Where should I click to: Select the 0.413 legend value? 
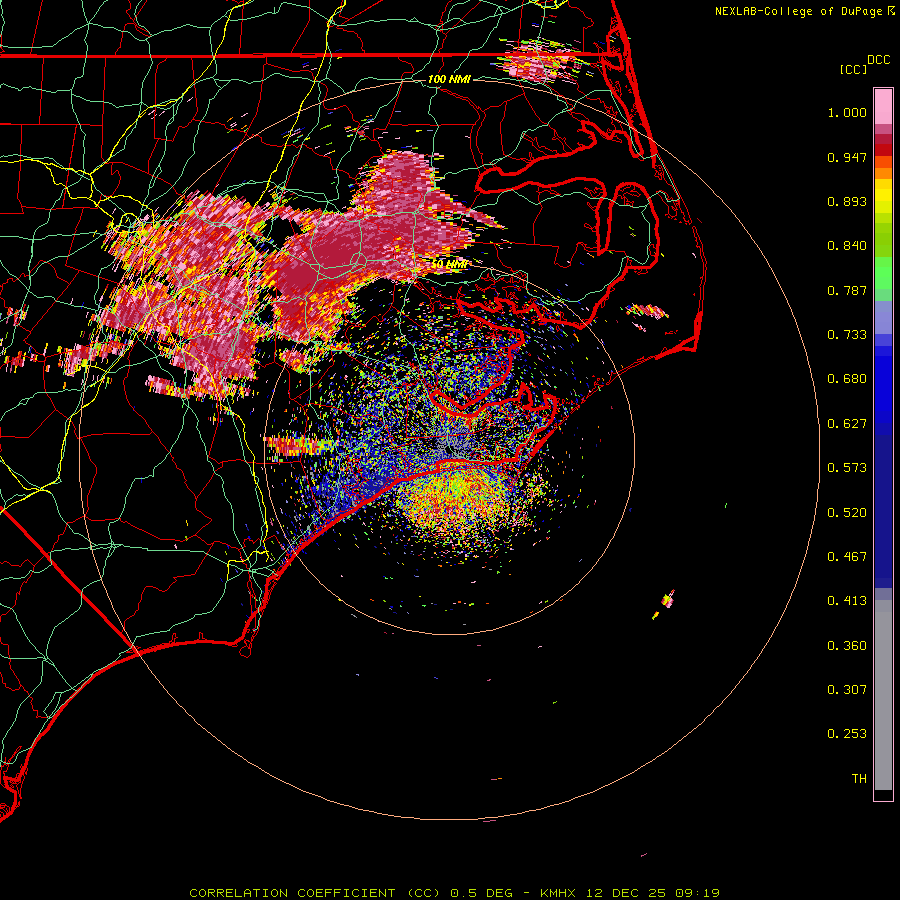coord(847,601)
